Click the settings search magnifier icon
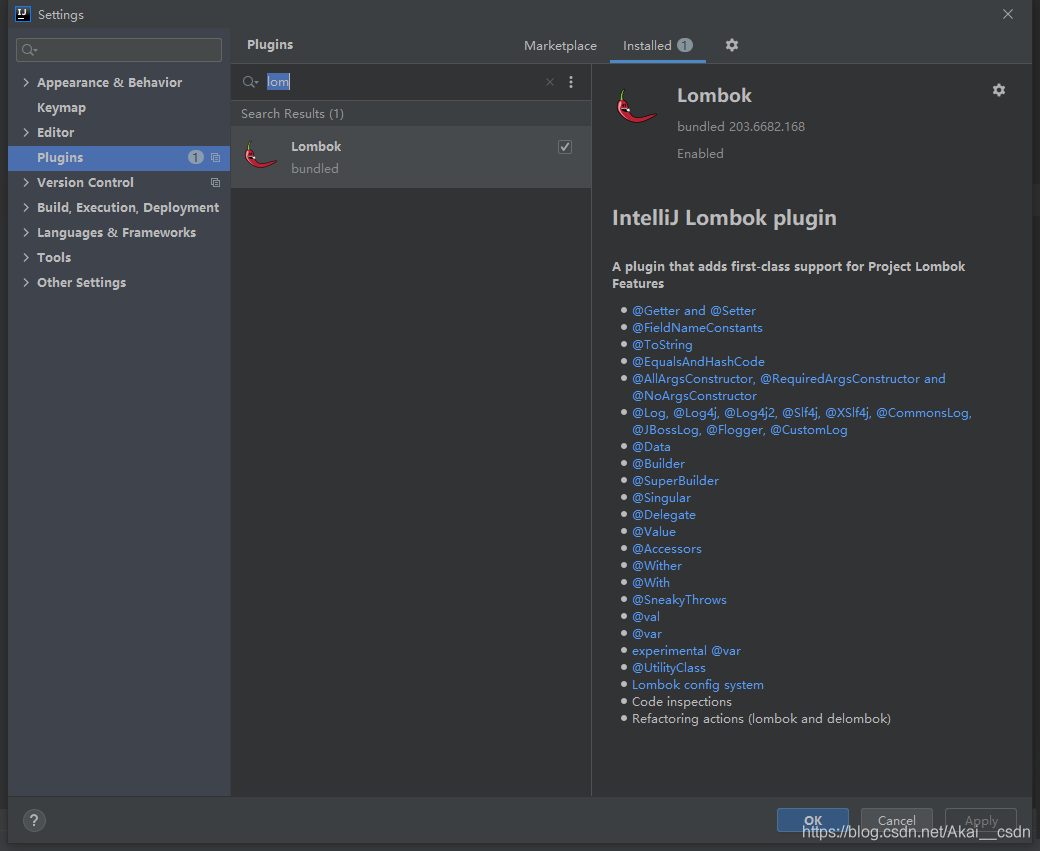This screenshot has width=1040, height=851. click(x=29, y=50)
